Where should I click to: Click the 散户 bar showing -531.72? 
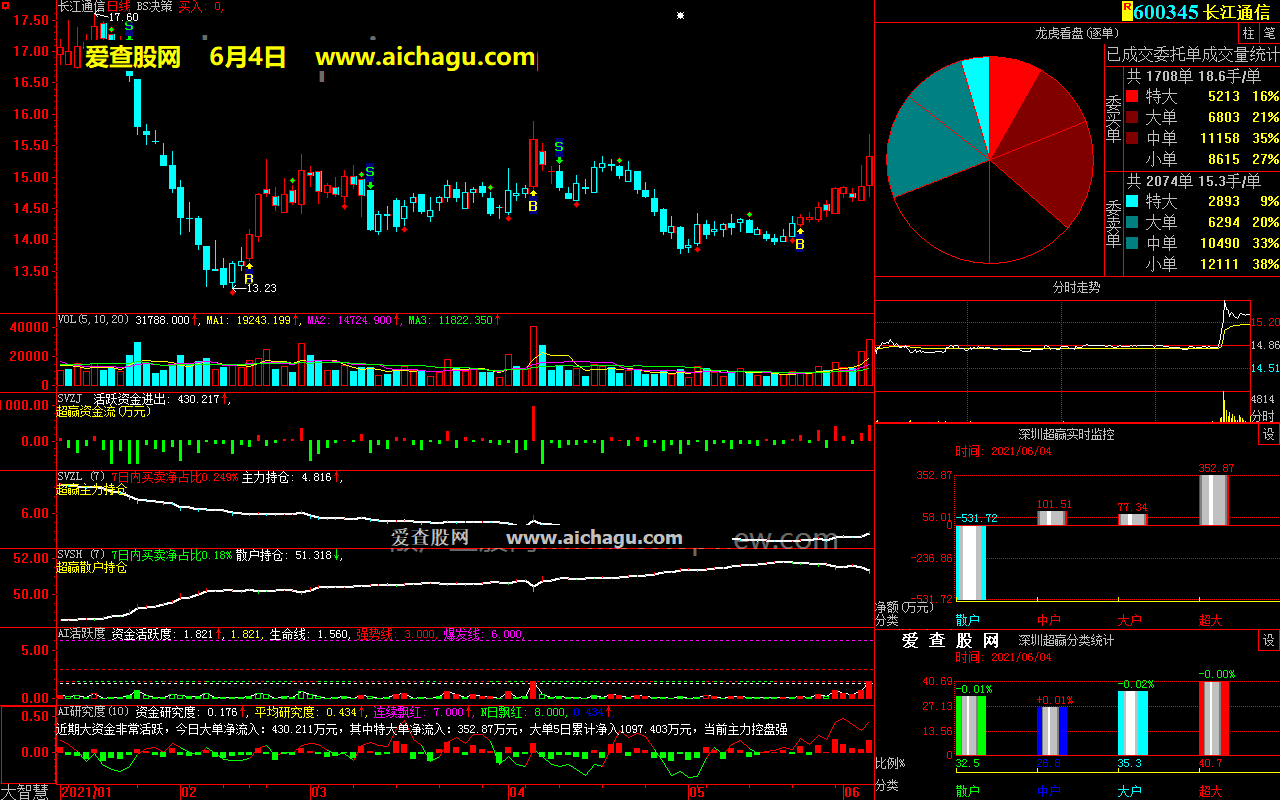[971, 562]
